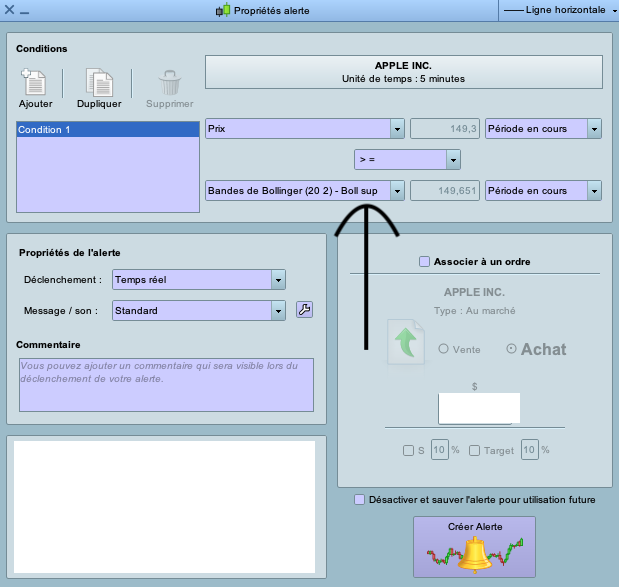Click the 149,3 price value field
Viewport: 619px width, 587px height.
[x=445, y=129]
